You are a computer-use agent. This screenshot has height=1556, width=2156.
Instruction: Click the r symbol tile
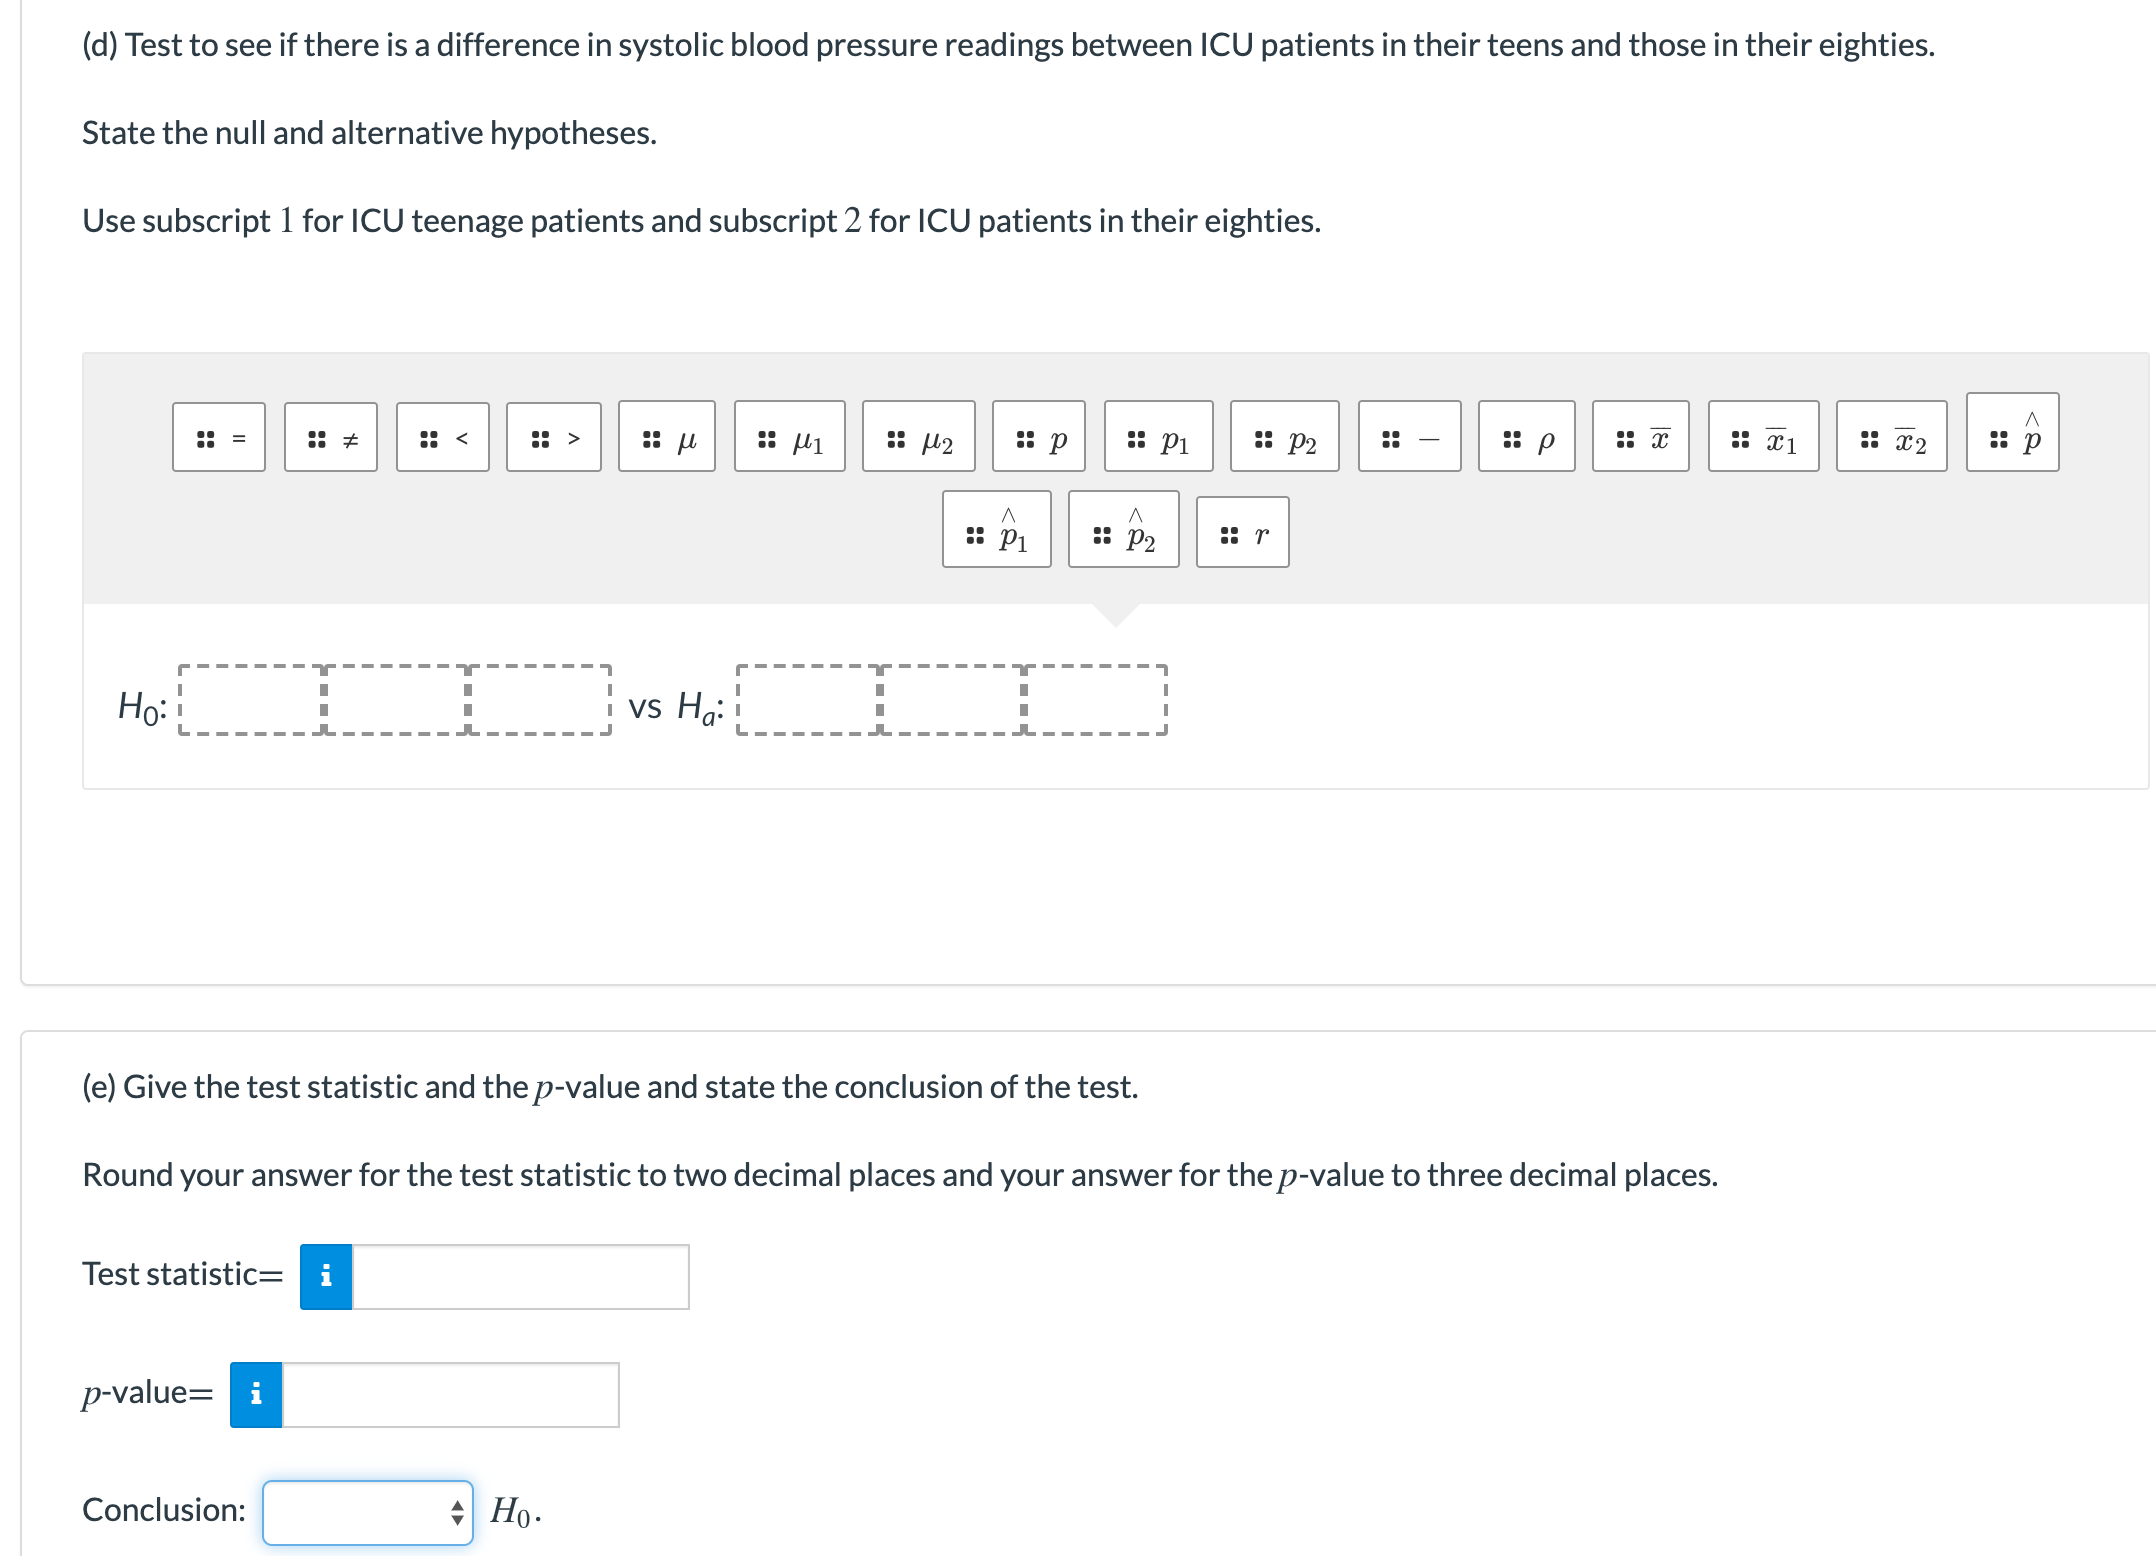click(x=1243, y=532)
